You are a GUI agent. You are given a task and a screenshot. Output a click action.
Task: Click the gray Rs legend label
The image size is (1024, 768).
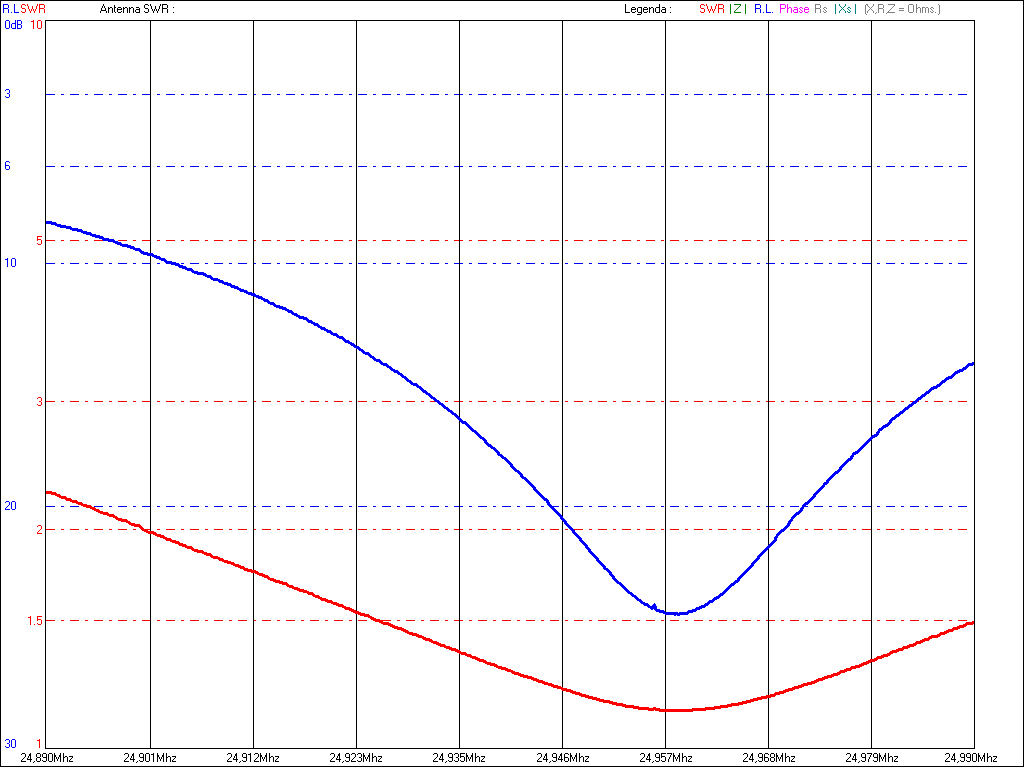point(821,9)
